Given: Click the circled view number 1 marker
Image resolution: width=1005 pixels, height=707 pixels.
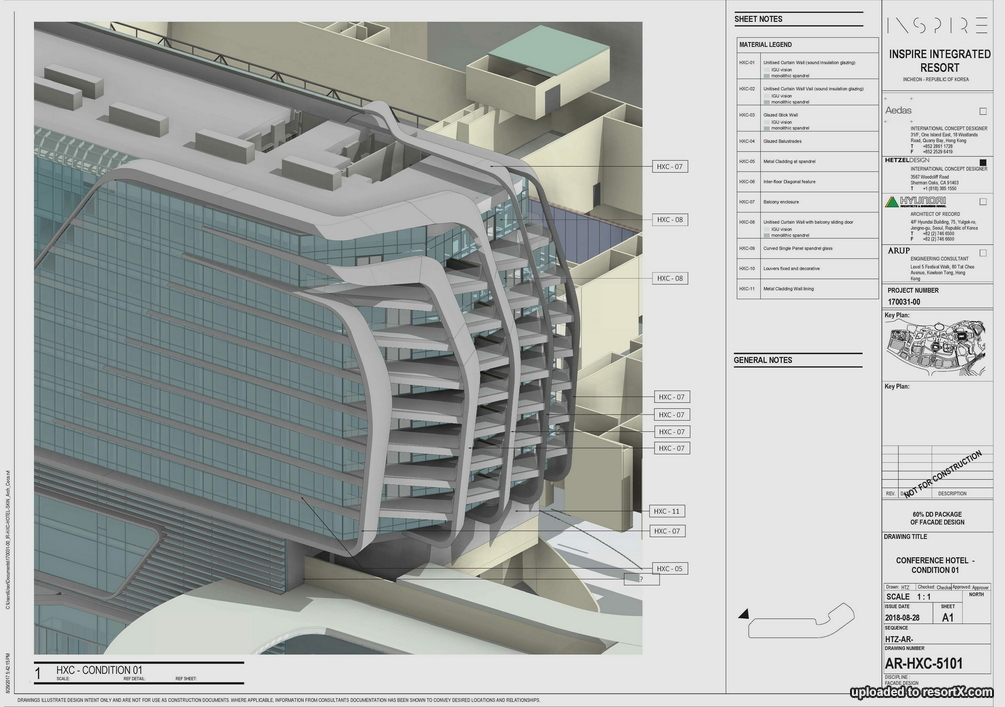Looking at the screenshot, I should [x=38, y=671].
